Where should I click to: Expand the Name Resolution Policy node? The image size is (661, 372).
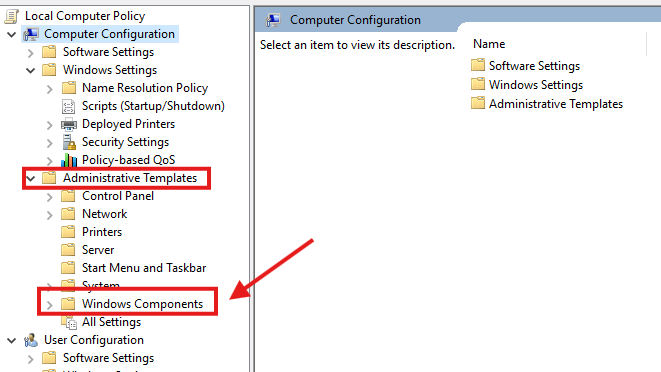(50, 89)
